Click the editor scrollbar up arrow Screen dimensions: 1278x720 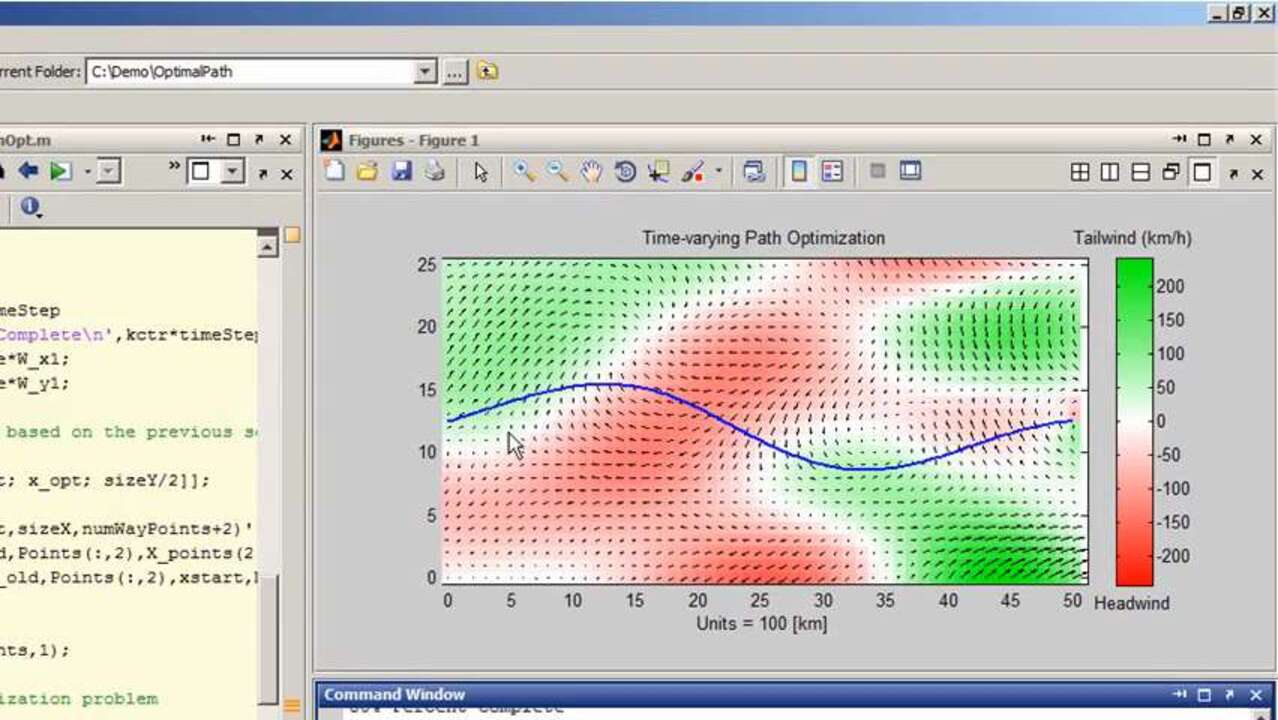[267, 244]
